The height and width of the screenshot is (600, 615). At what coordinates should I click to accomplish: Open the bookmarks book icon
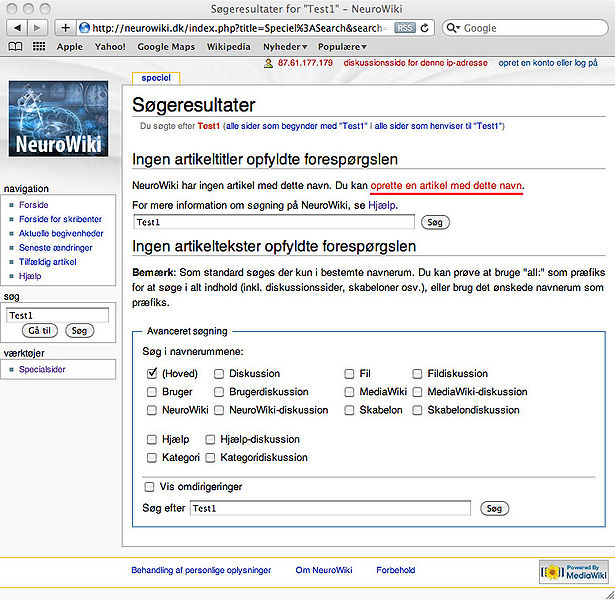pos(15,47)
